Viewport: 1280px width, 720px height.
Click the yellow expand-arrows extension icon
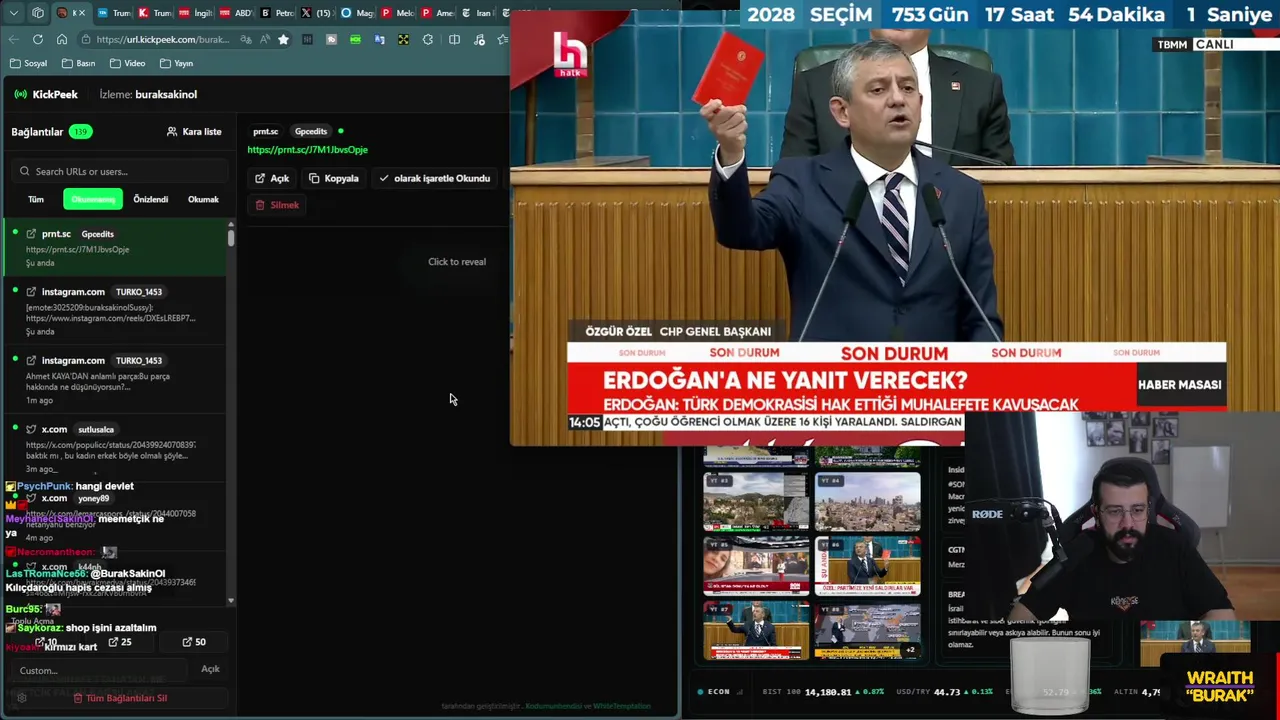tap(403, 39)
